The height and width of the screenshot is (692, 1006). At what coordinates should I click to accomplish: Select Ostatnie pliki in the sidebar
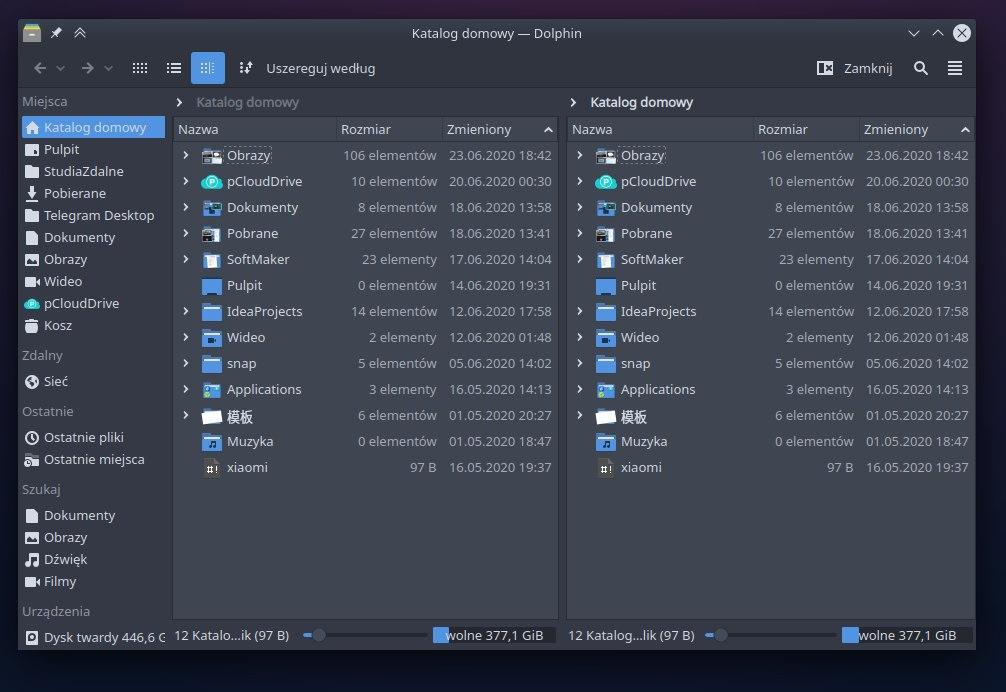point(83,437)
